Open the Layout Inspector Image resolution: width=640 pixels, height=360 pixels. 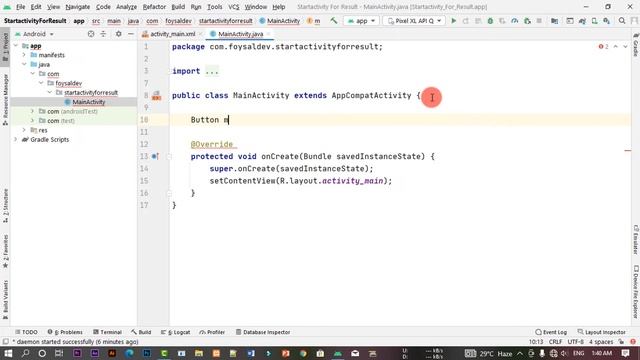pos(602,332)
